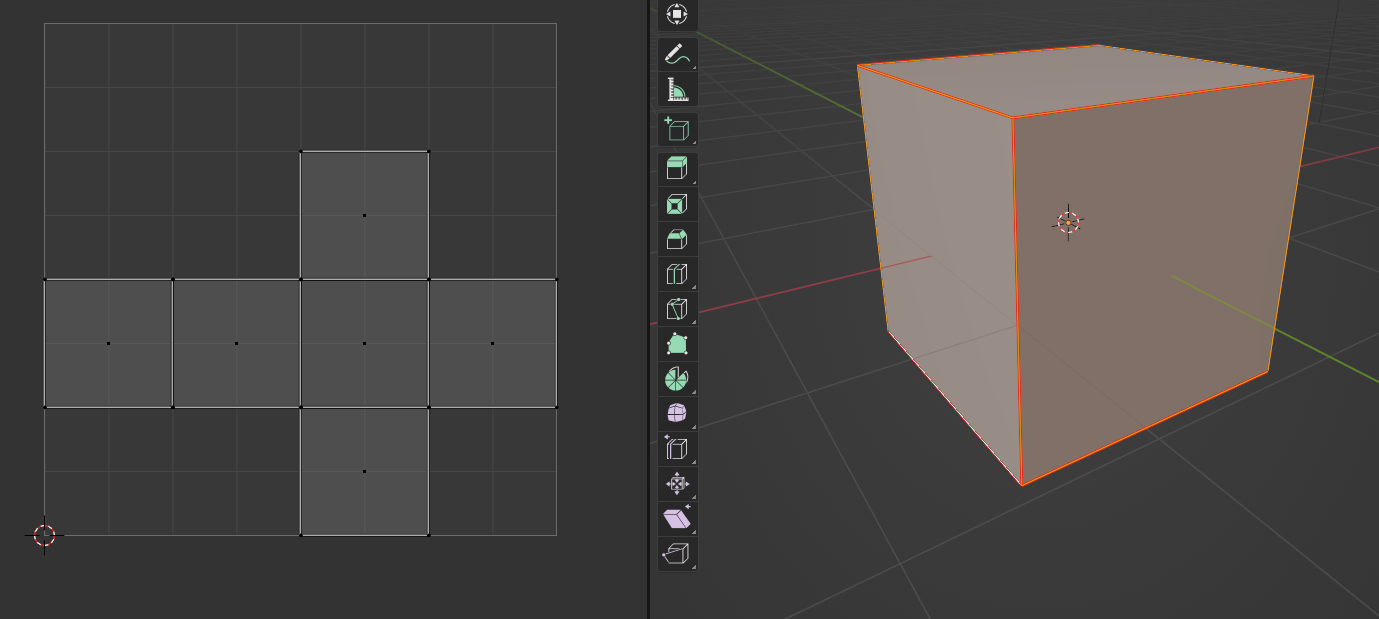This screenshot has width=1379, height=619.
Task: Choose the Add Cube tool
Action: (677, 129)
